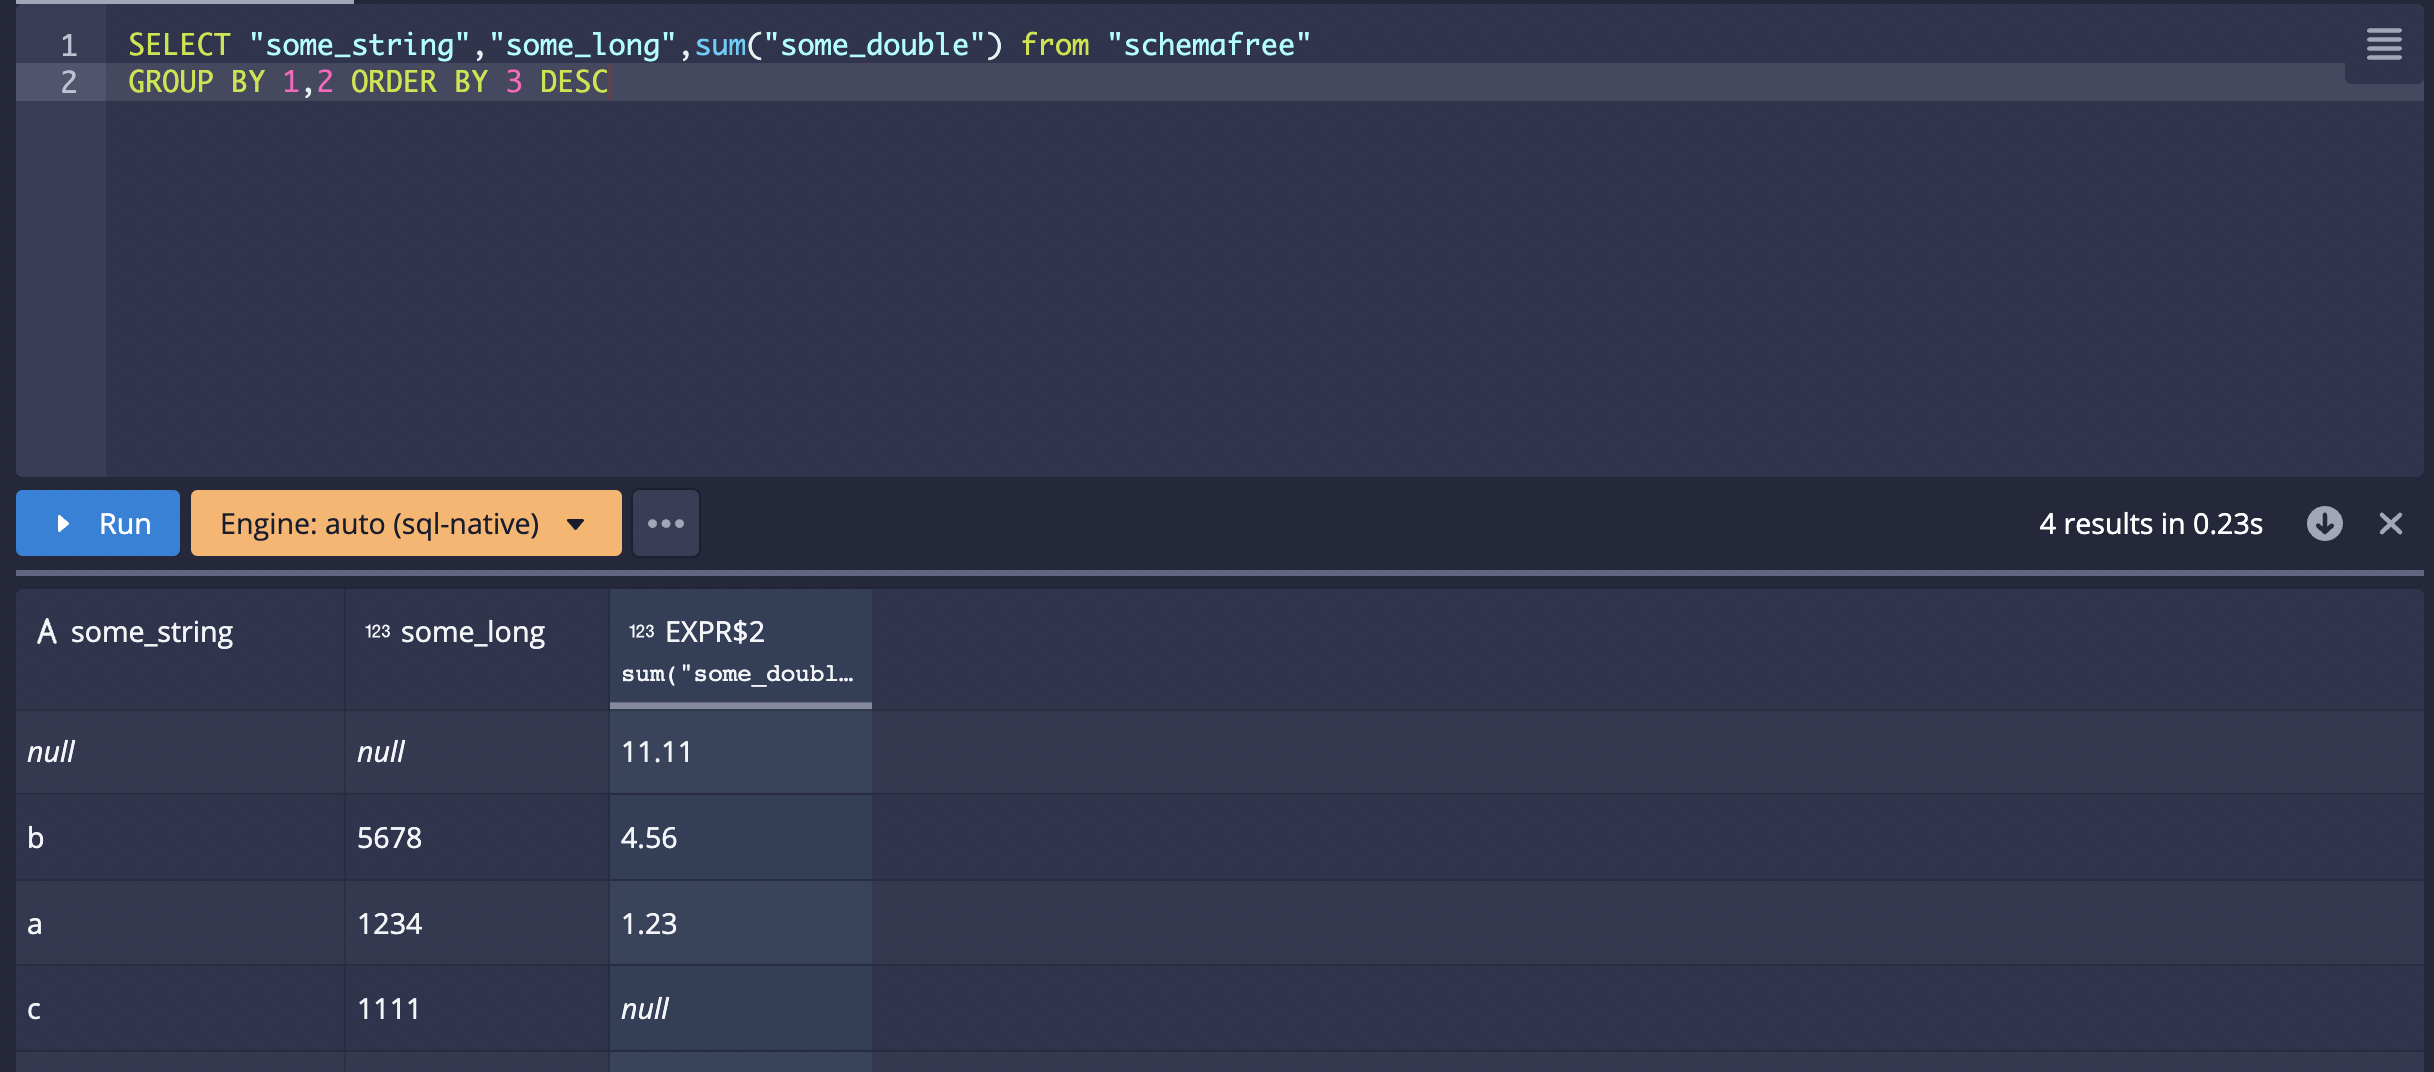Click the 123 number icon beside EXPR$2

(x=641, y=631)
